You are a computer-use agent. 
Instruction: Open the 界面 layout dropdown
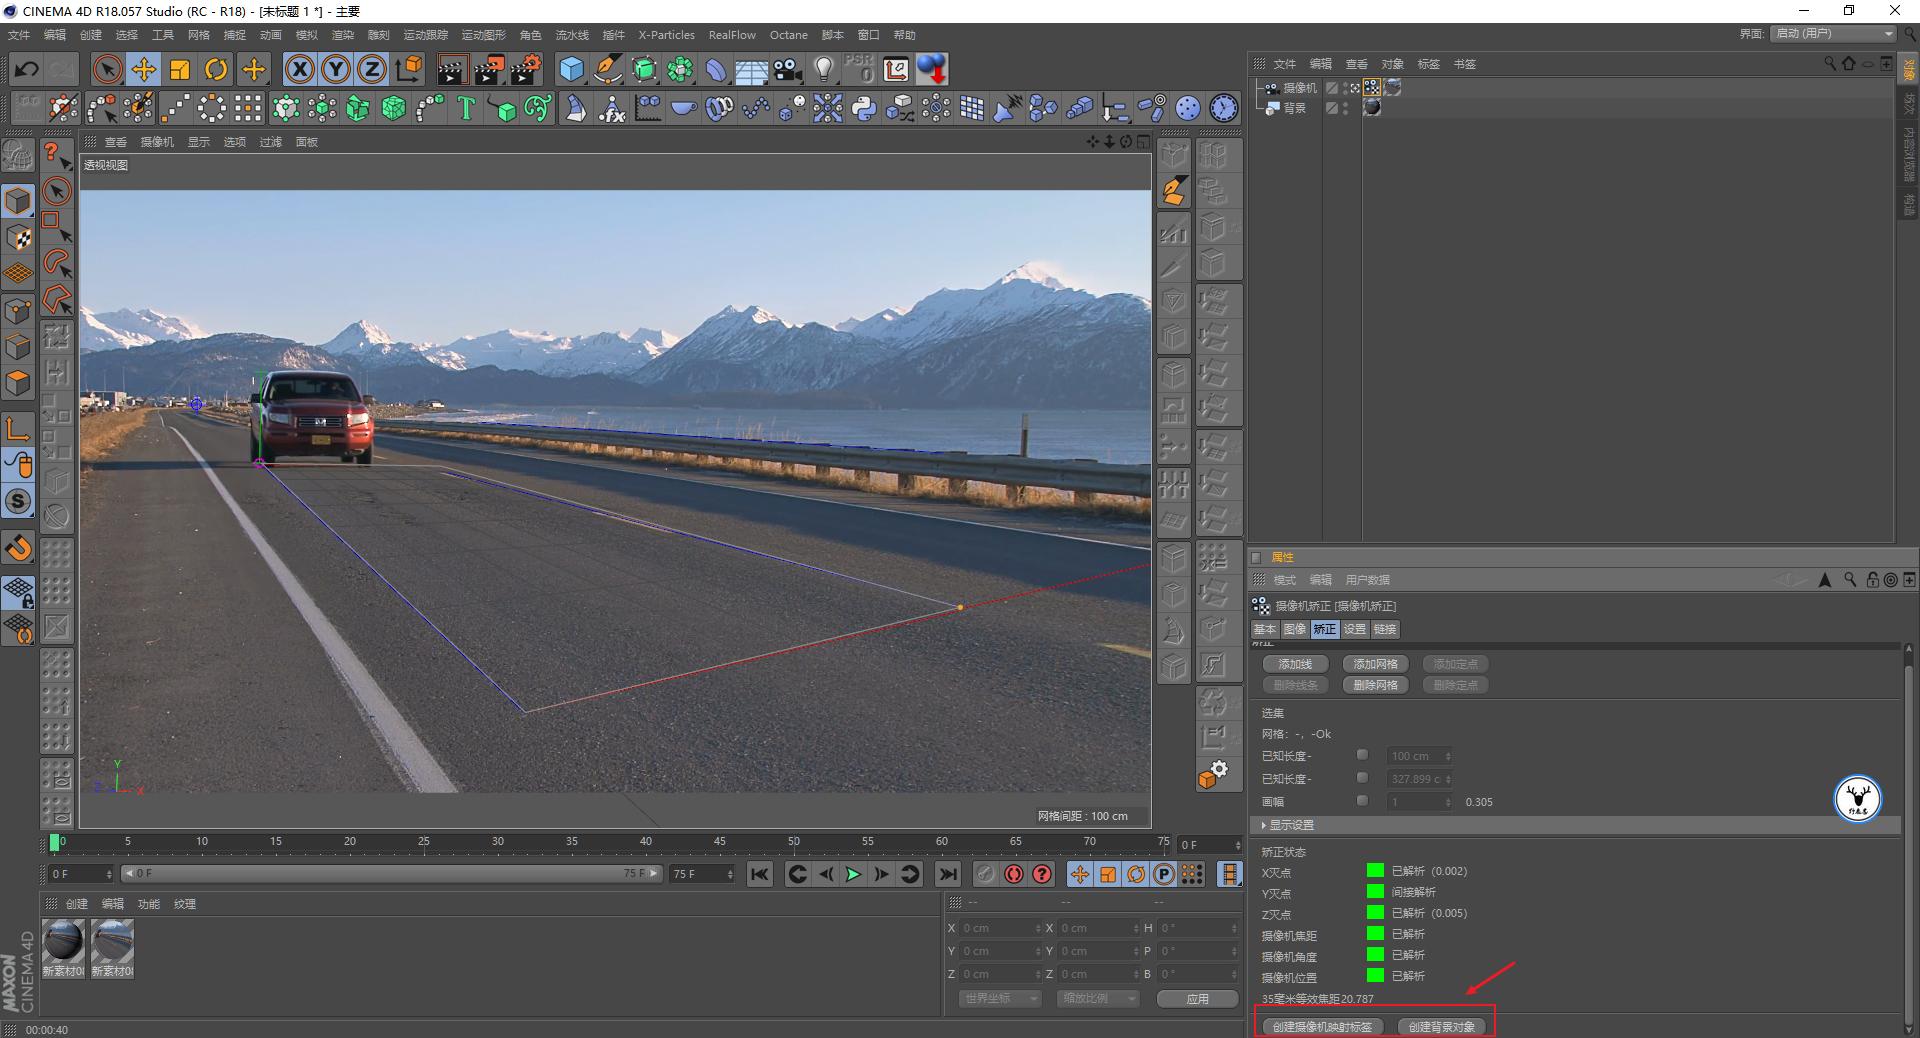(x=1834, y=34)
